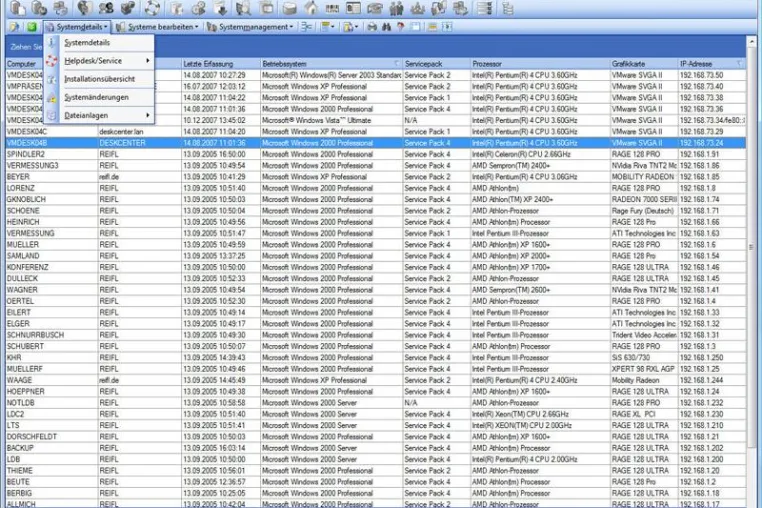Open the Systeme bearbeiten dropdown

(157, 27)
